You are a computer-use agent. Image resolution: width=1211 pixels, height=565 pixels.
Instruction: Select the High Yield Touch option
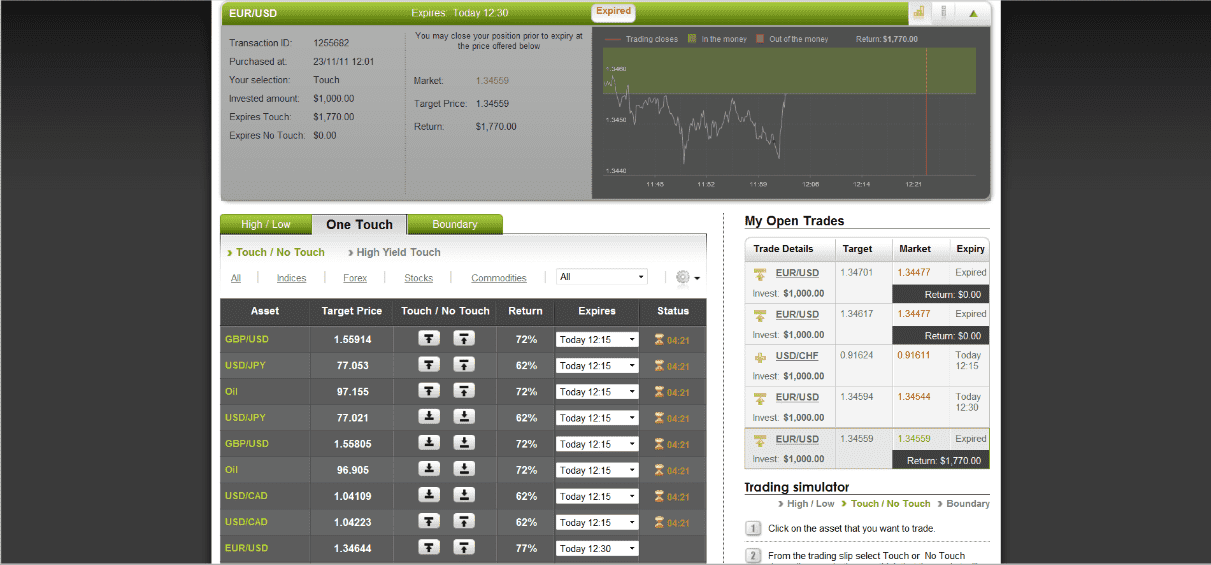coord(398,253)
